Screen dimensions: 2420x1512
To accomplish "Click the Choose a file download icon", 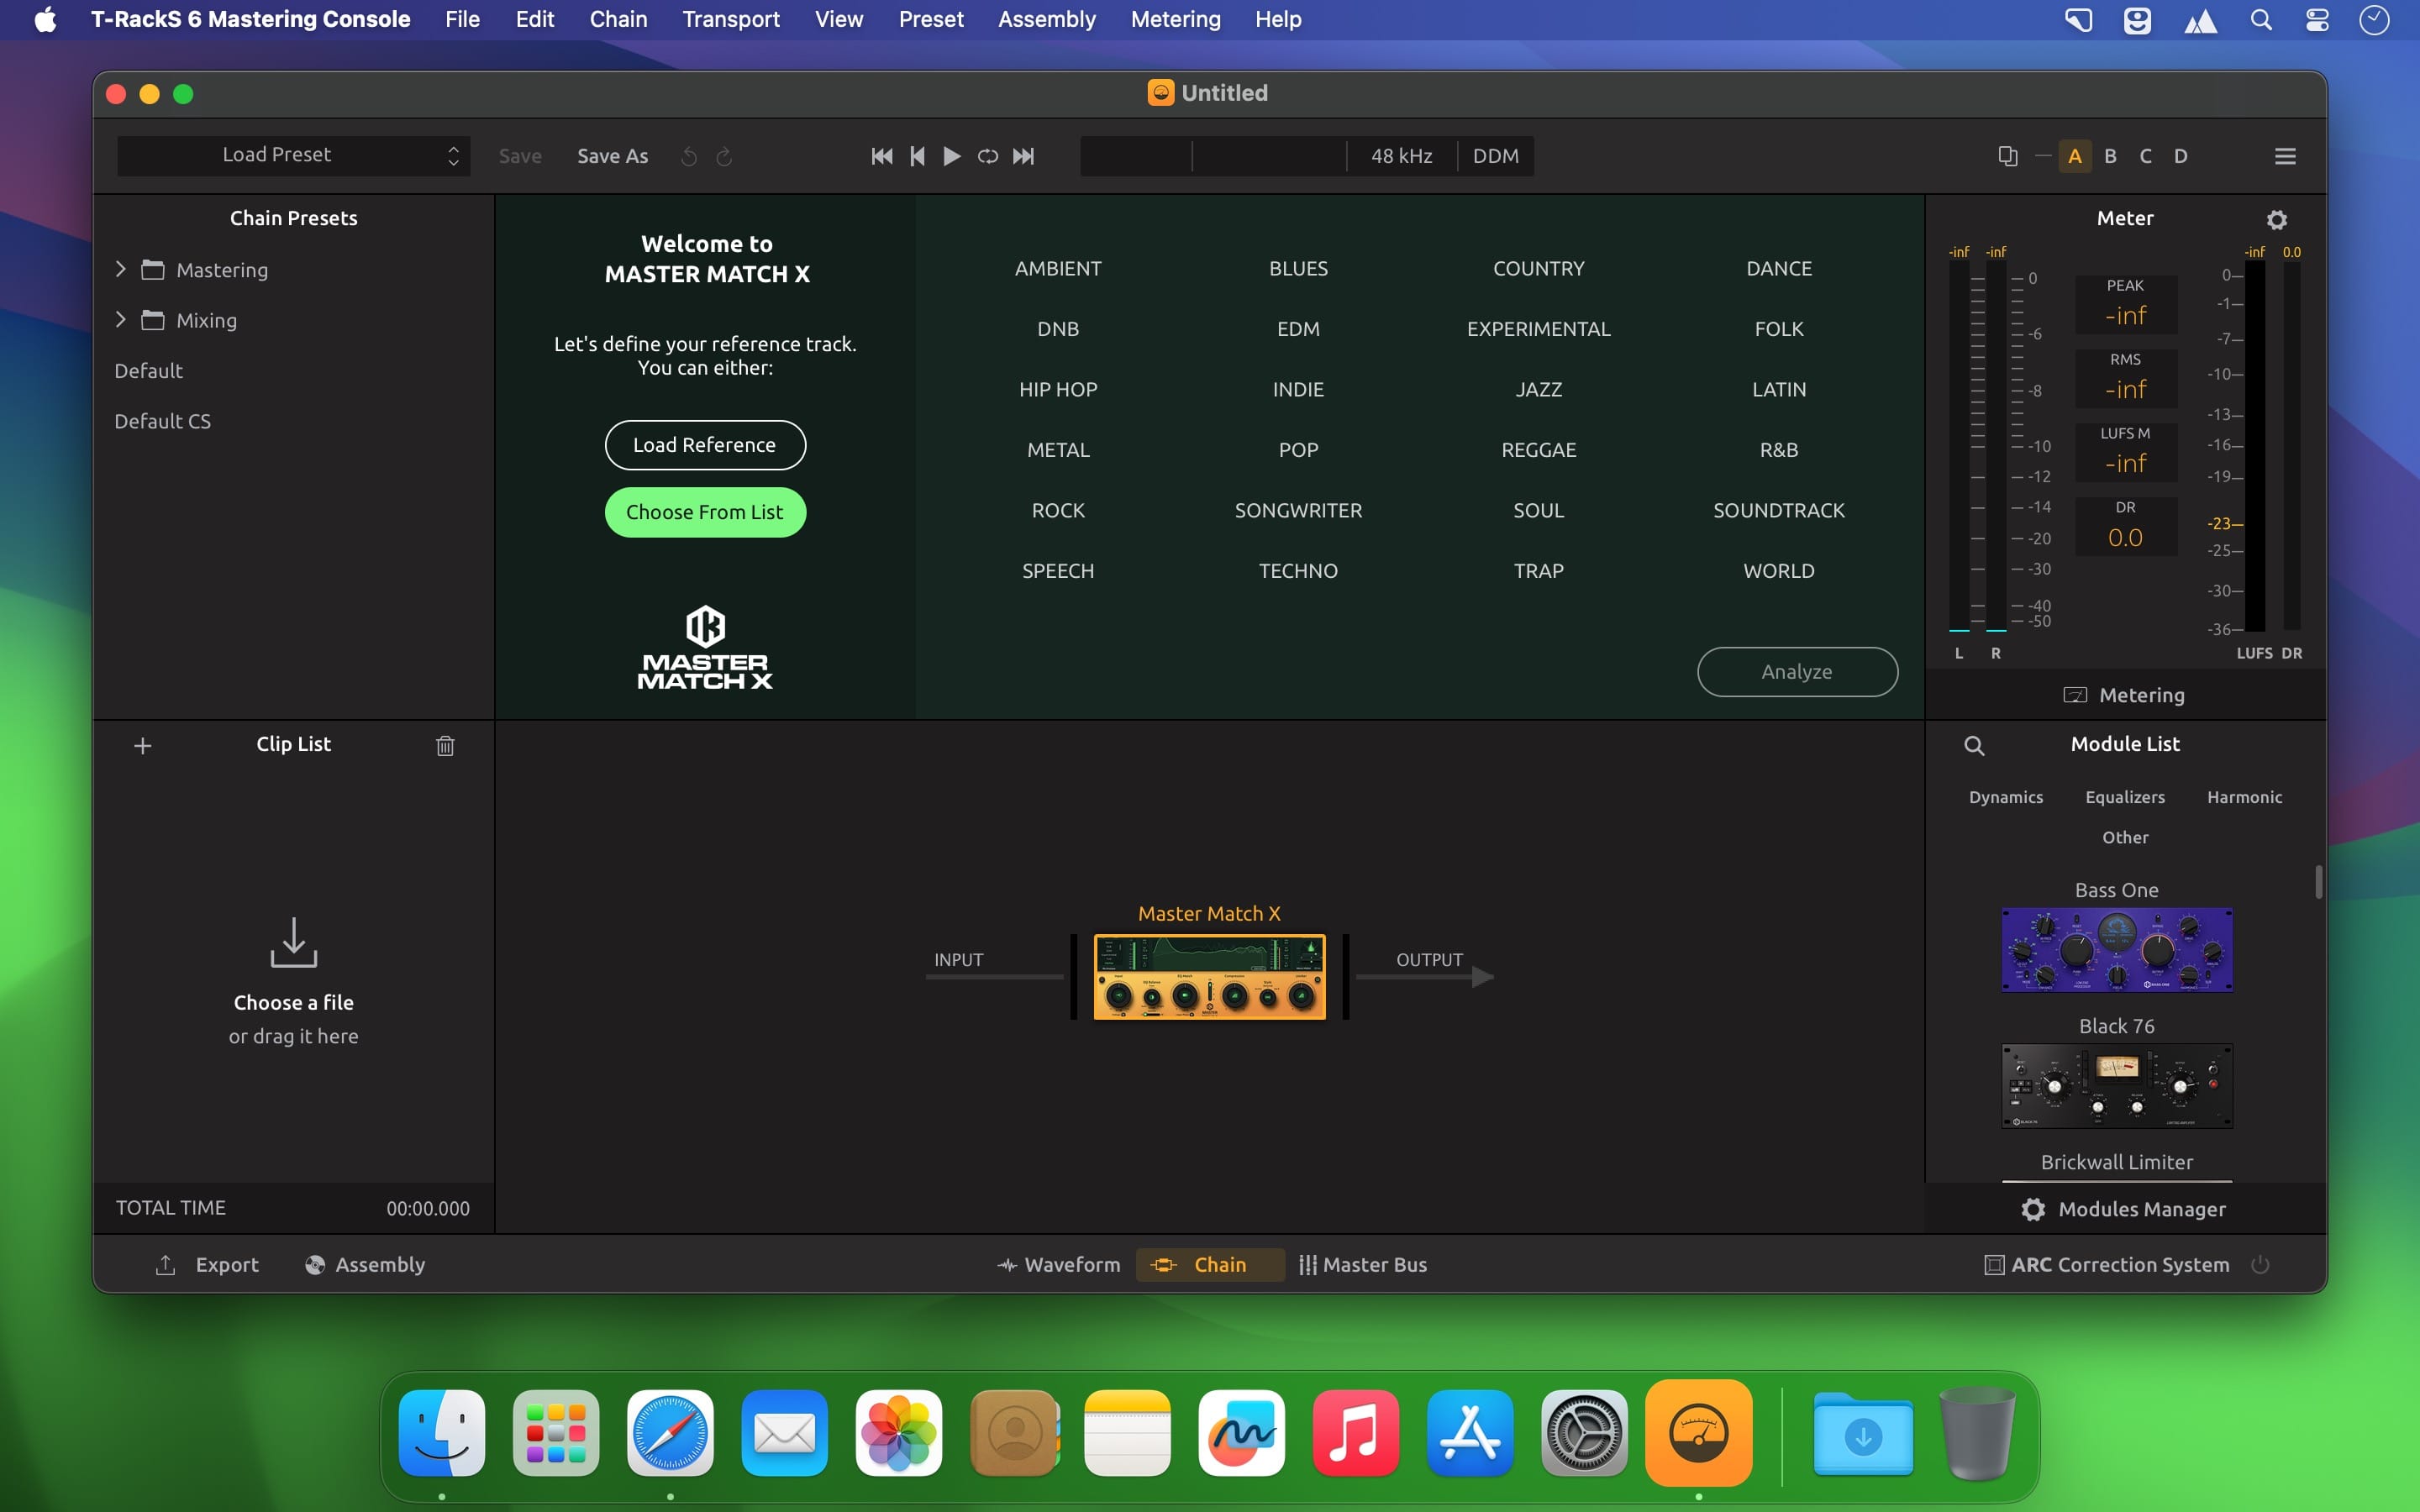I will click(x=294, y=942).
